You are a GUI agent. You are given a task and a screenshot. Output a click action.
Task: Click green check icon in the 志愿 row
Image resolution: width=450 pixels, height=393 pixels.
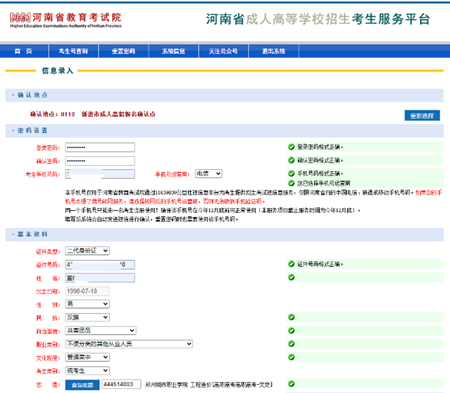(x=291, y=384)
